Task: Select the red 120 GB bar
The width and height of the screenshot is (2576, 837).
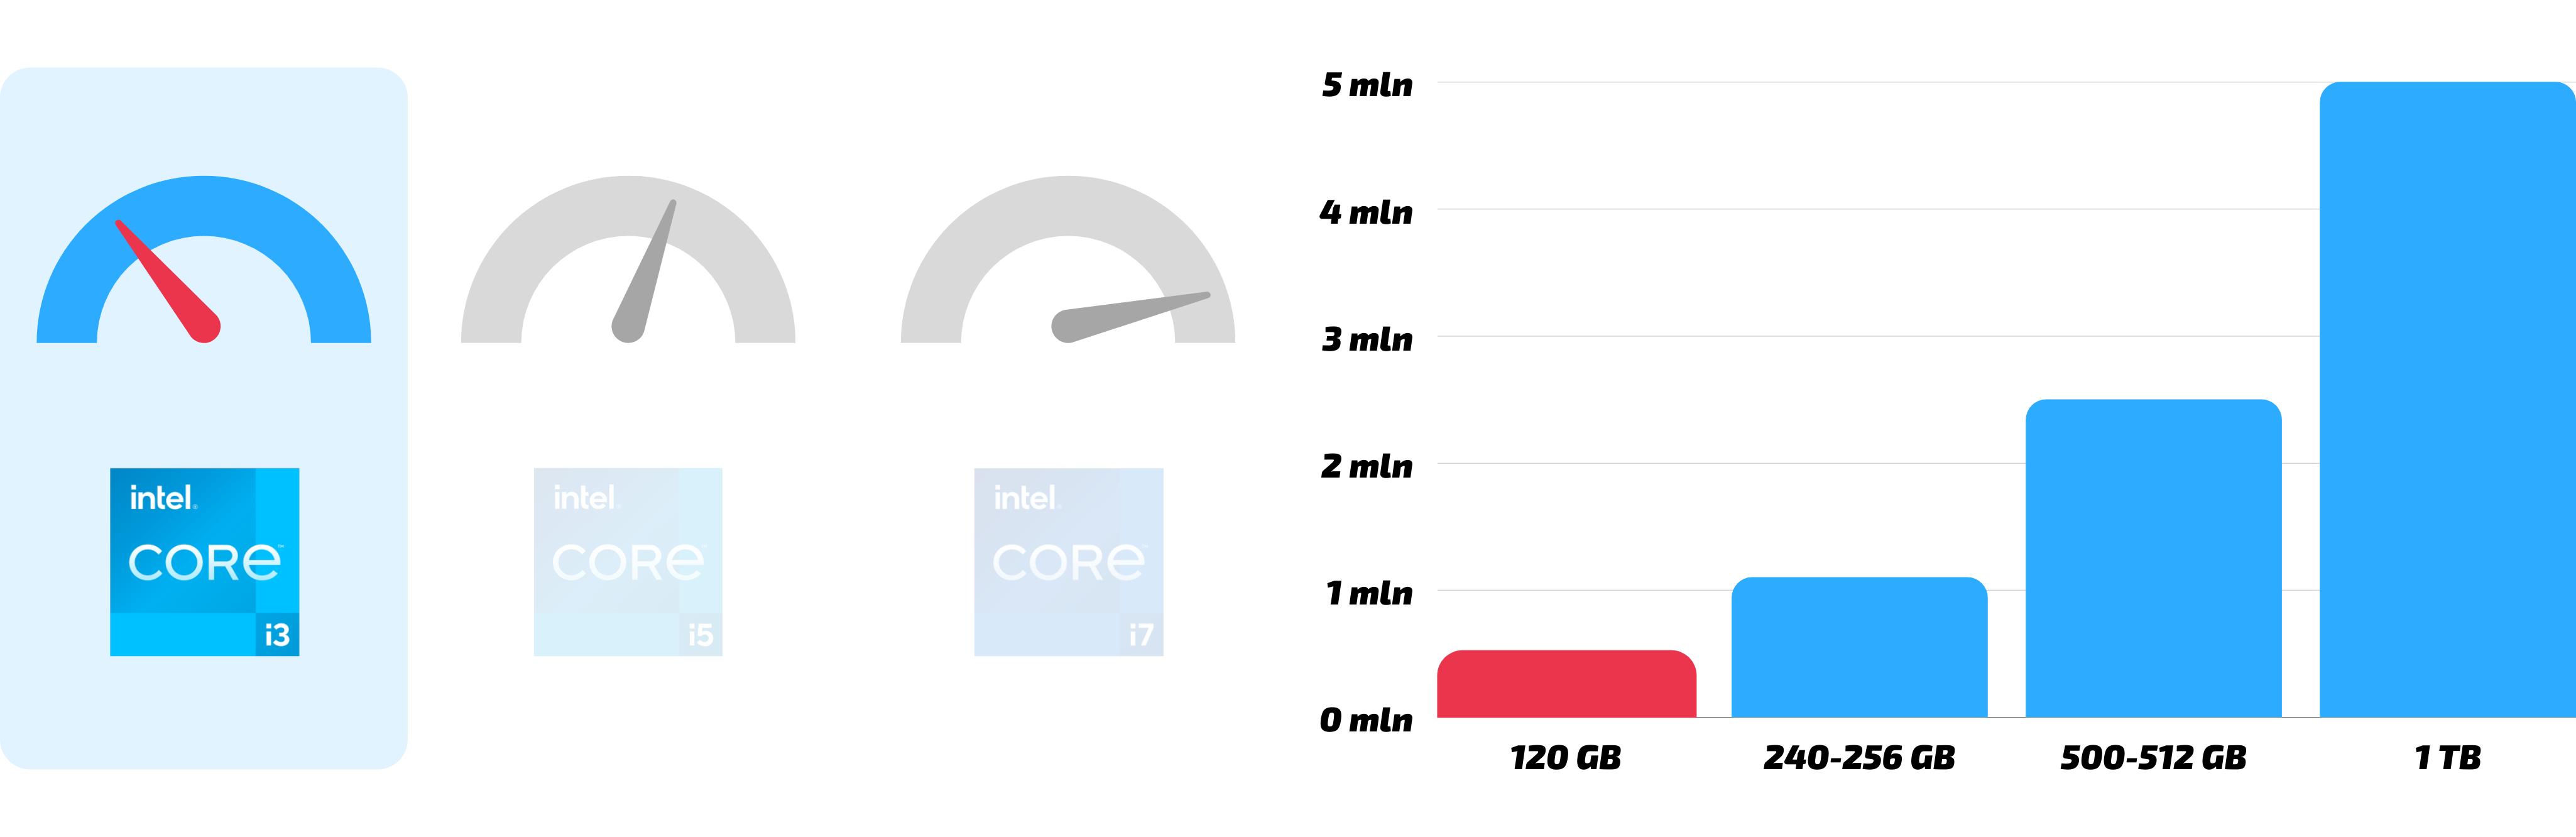Action: (x=1566, y=684)
